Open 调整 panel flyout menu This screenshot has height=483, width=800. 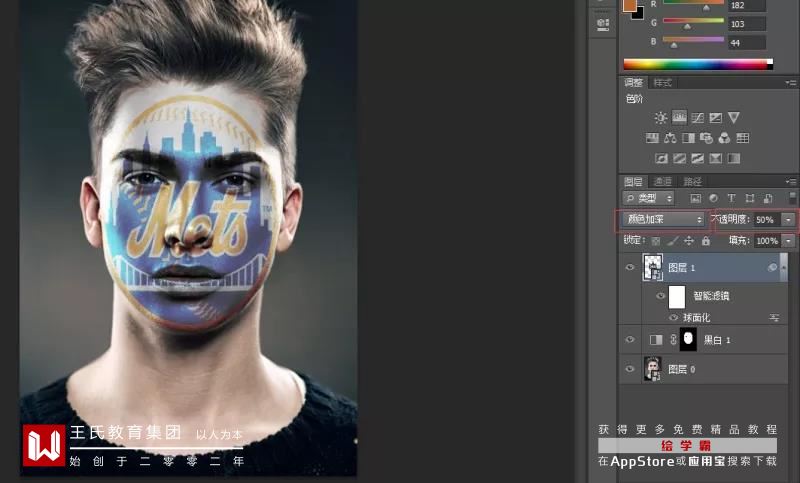point(791,83)
